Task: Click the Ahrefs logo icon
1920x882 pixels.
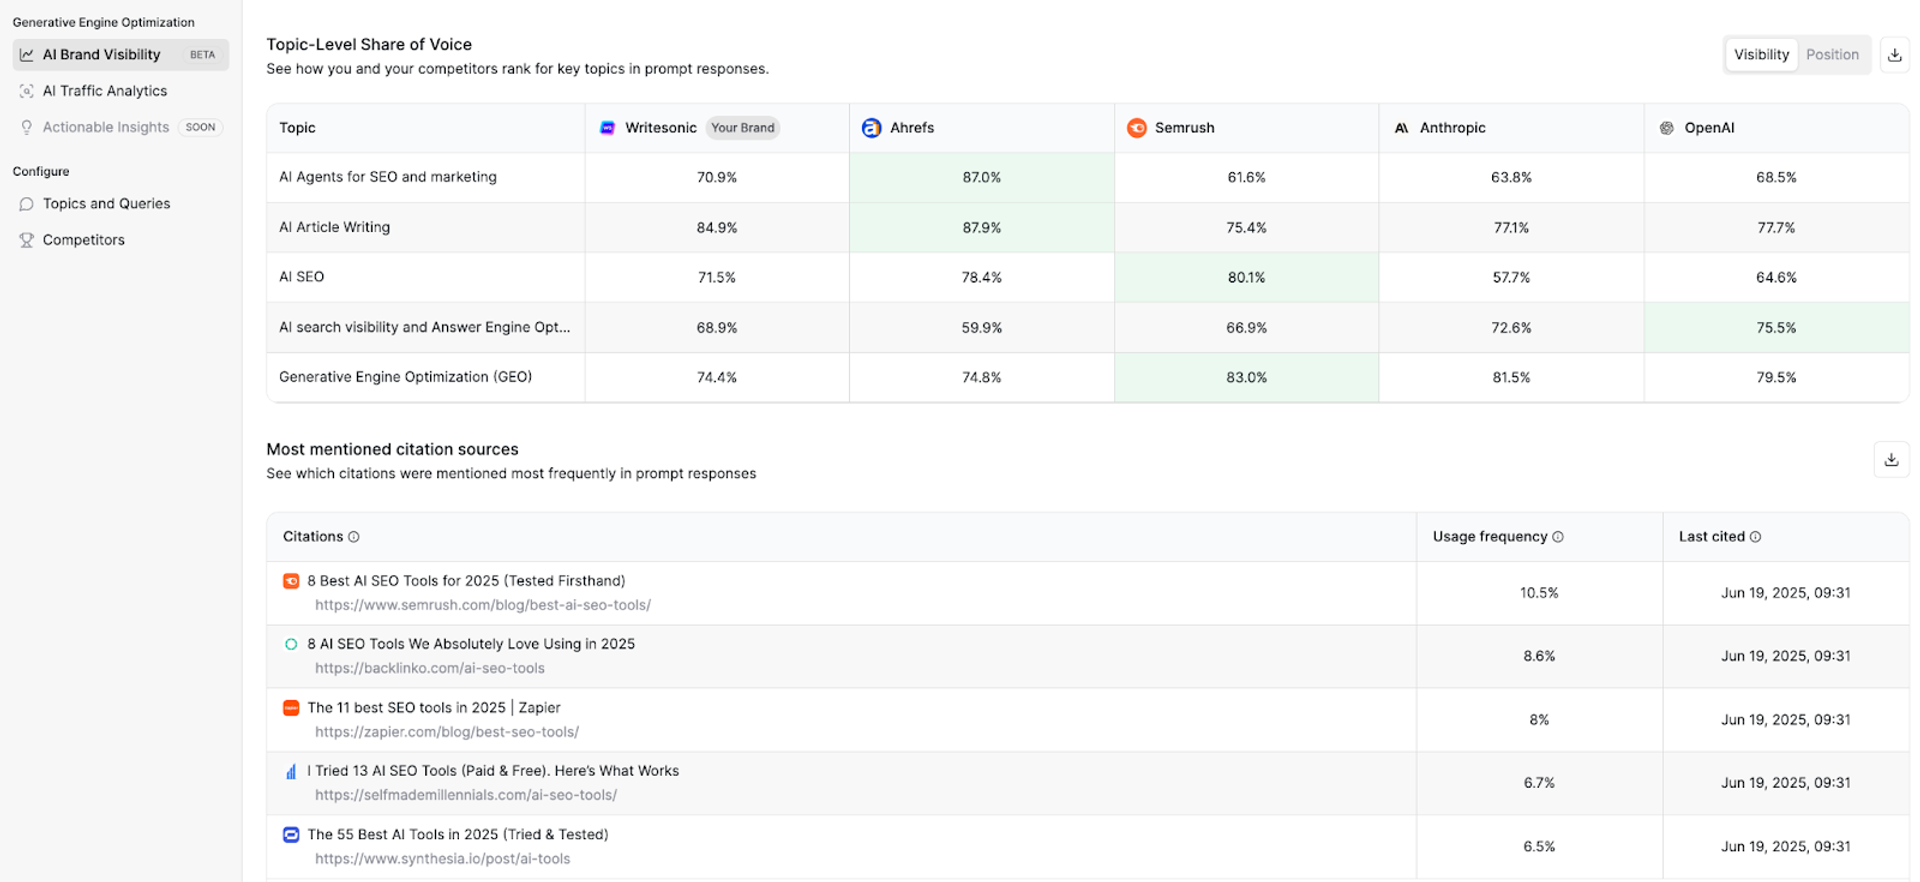Action: [871, 128]
